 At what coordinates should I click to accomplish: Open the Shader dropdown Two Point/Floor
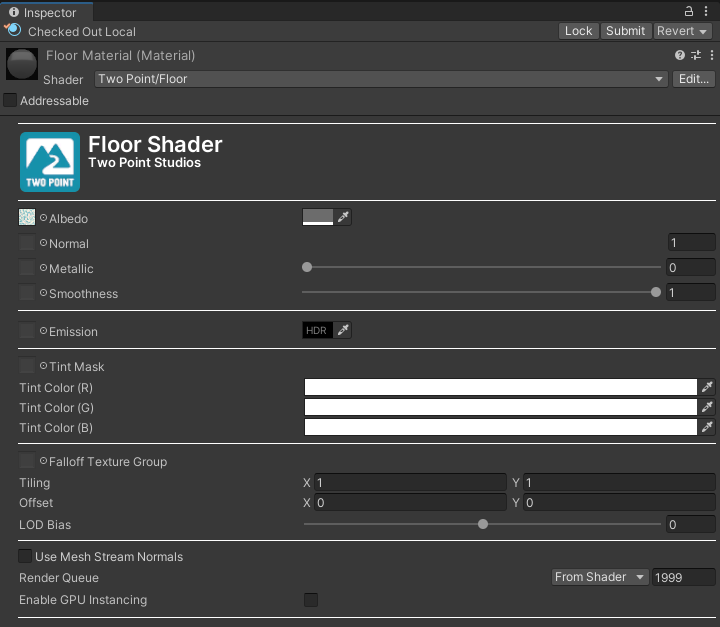pos(381,79)
